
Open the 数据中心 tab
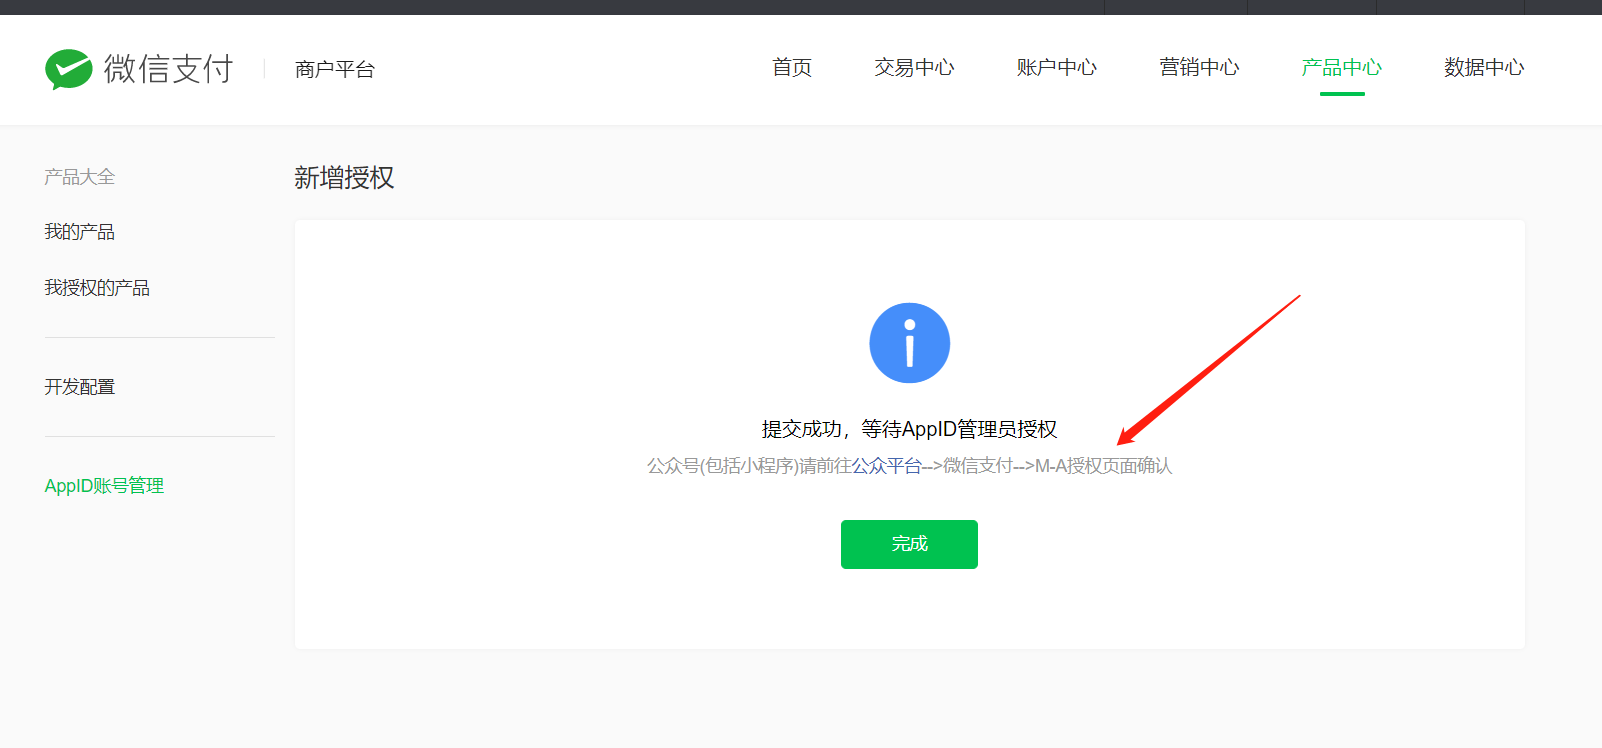[1484, 67]
